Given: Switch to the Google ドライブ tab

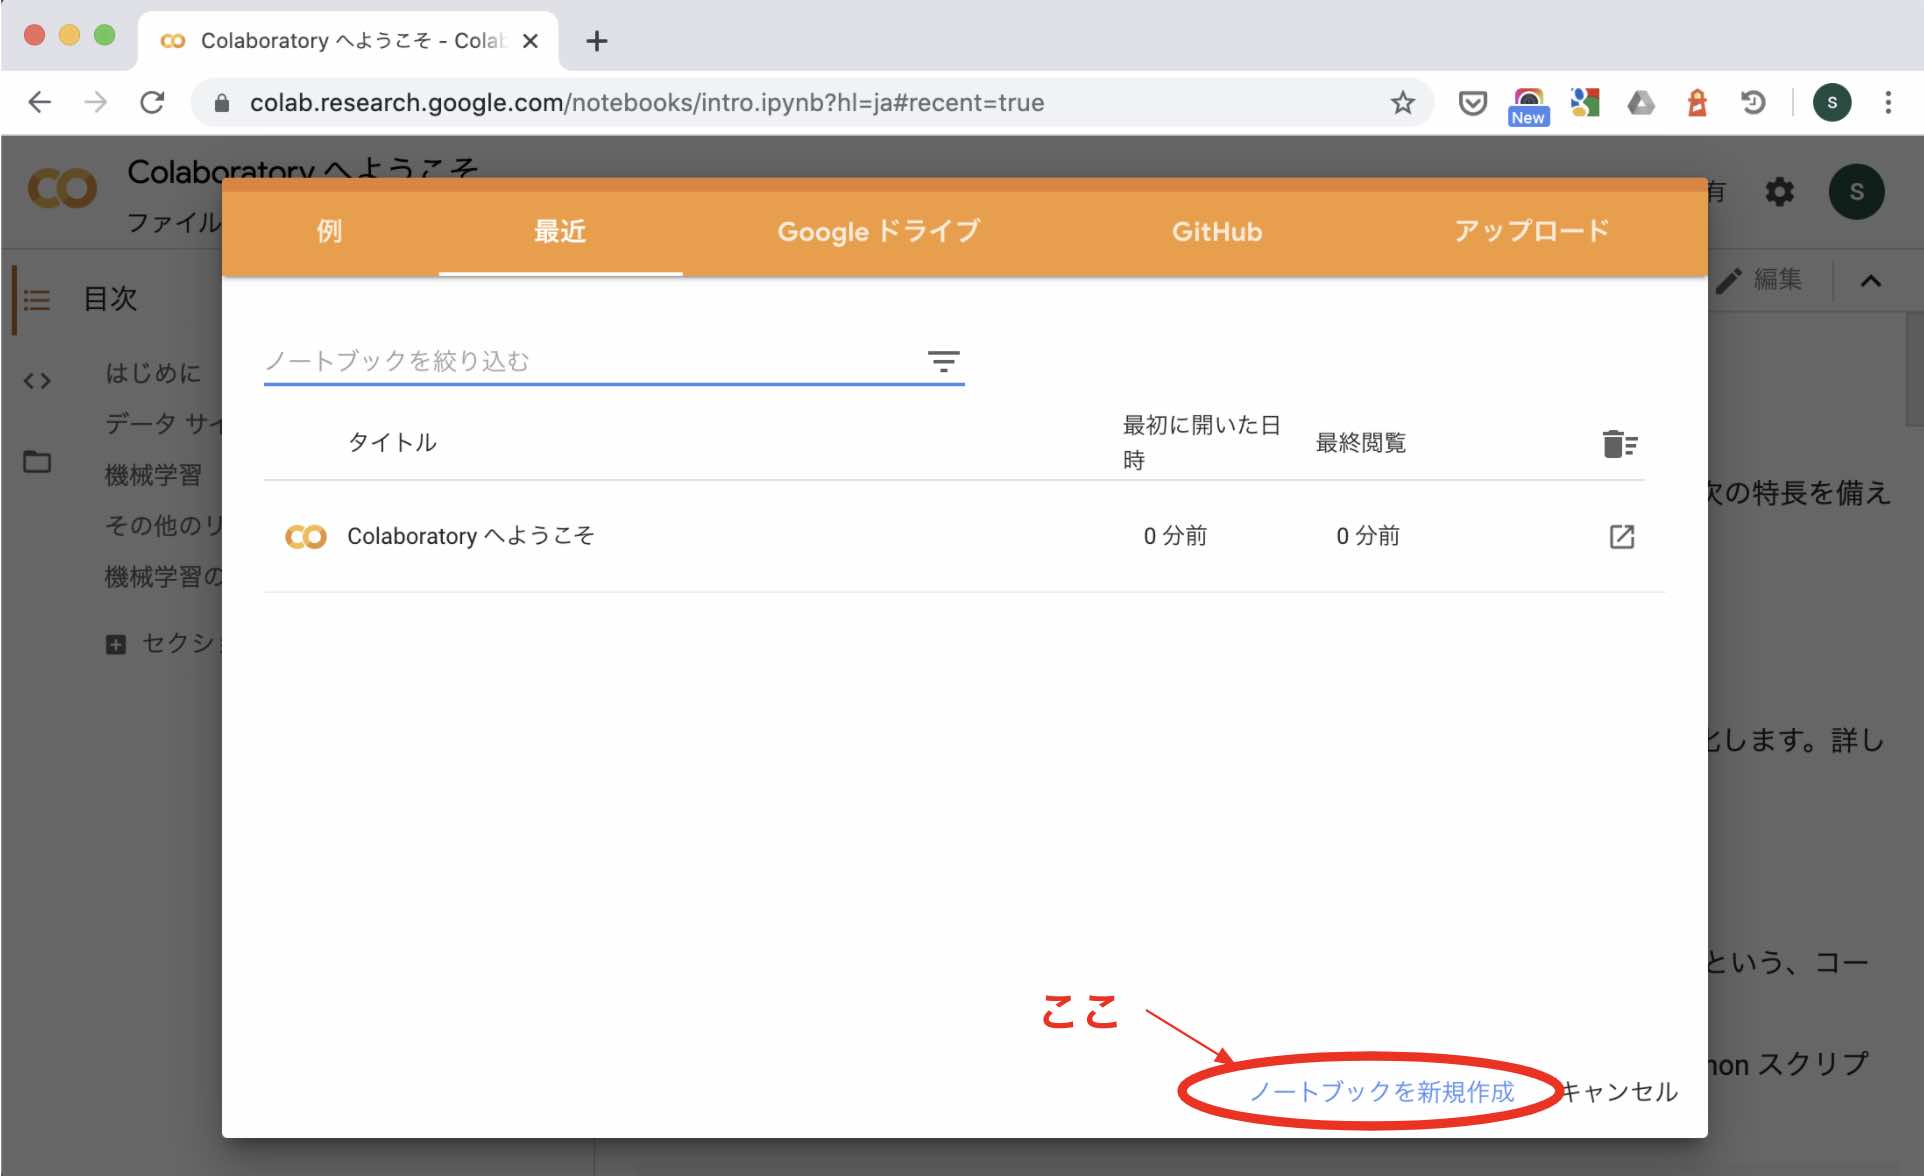Looking at the screenshot, I should pyautogui.click(x=878, y=231).
